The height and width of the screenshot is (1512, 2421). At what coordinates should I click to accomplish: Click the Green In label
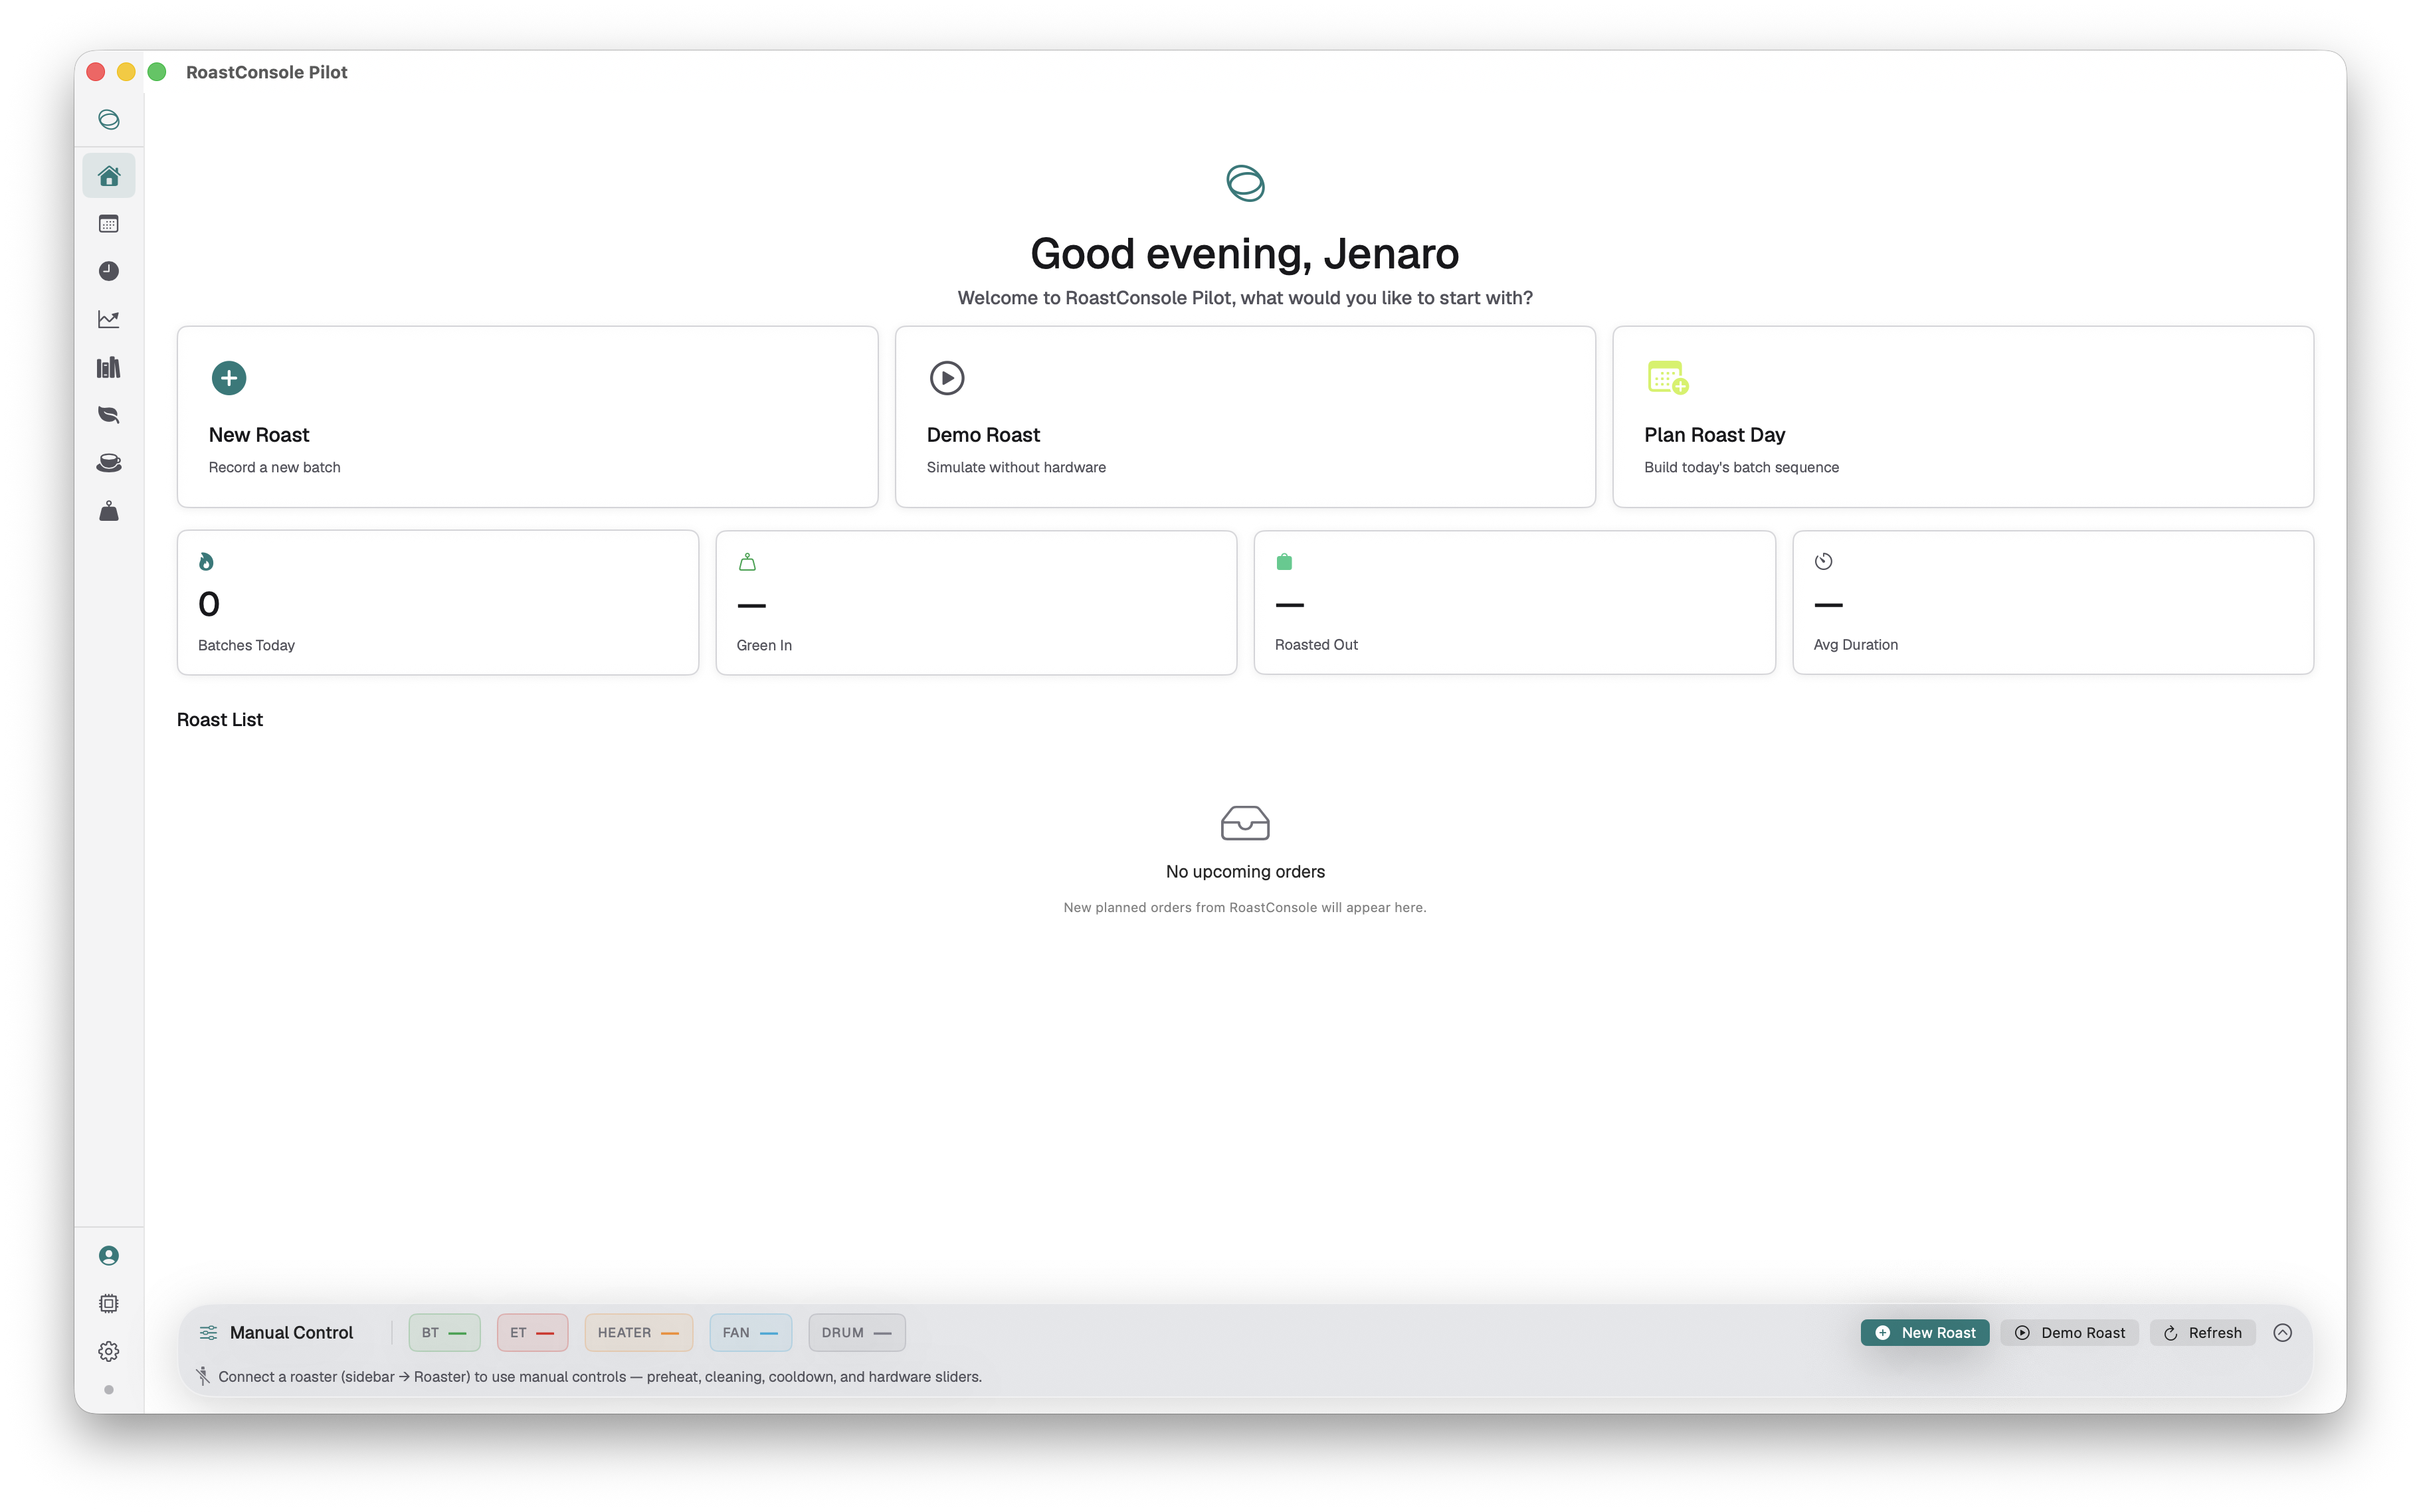click(x=764, y=645)
